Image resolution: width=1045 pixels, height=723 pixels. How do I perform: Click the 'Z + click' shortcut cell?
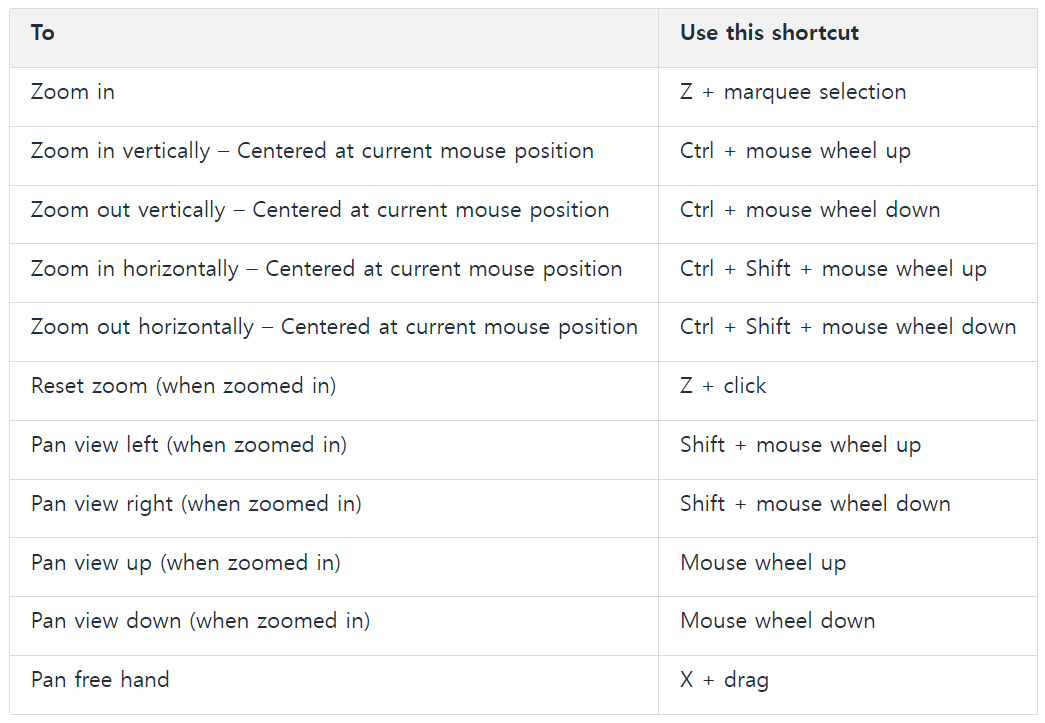723,386
